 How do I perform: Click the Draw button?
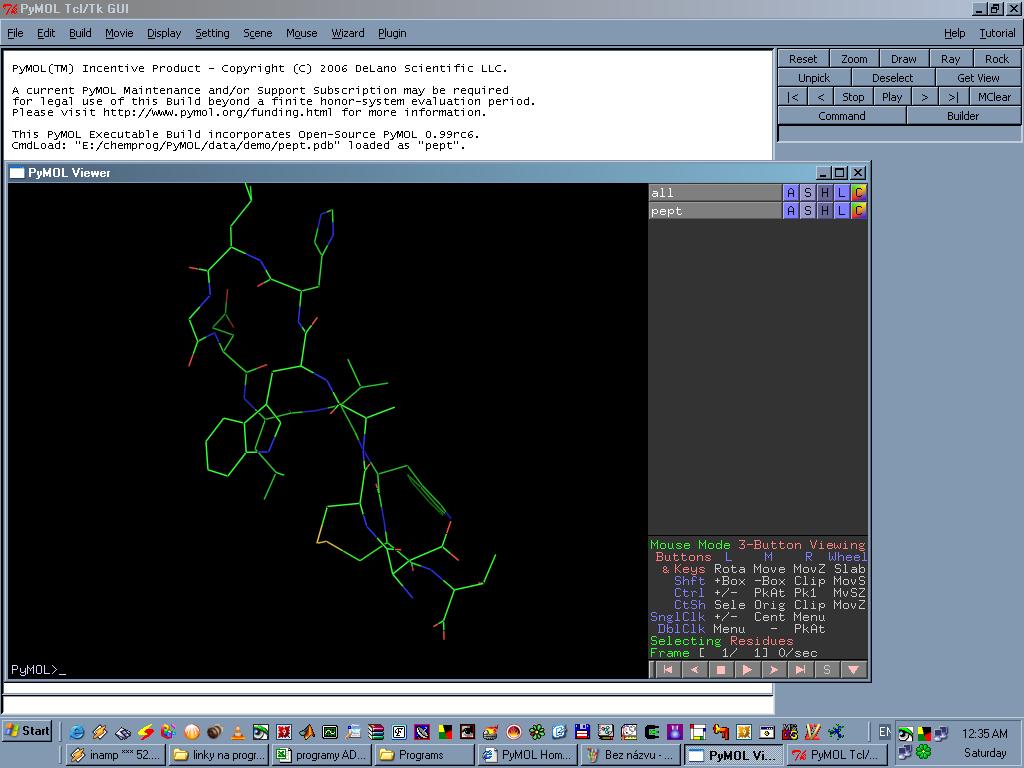coord(904,59)
